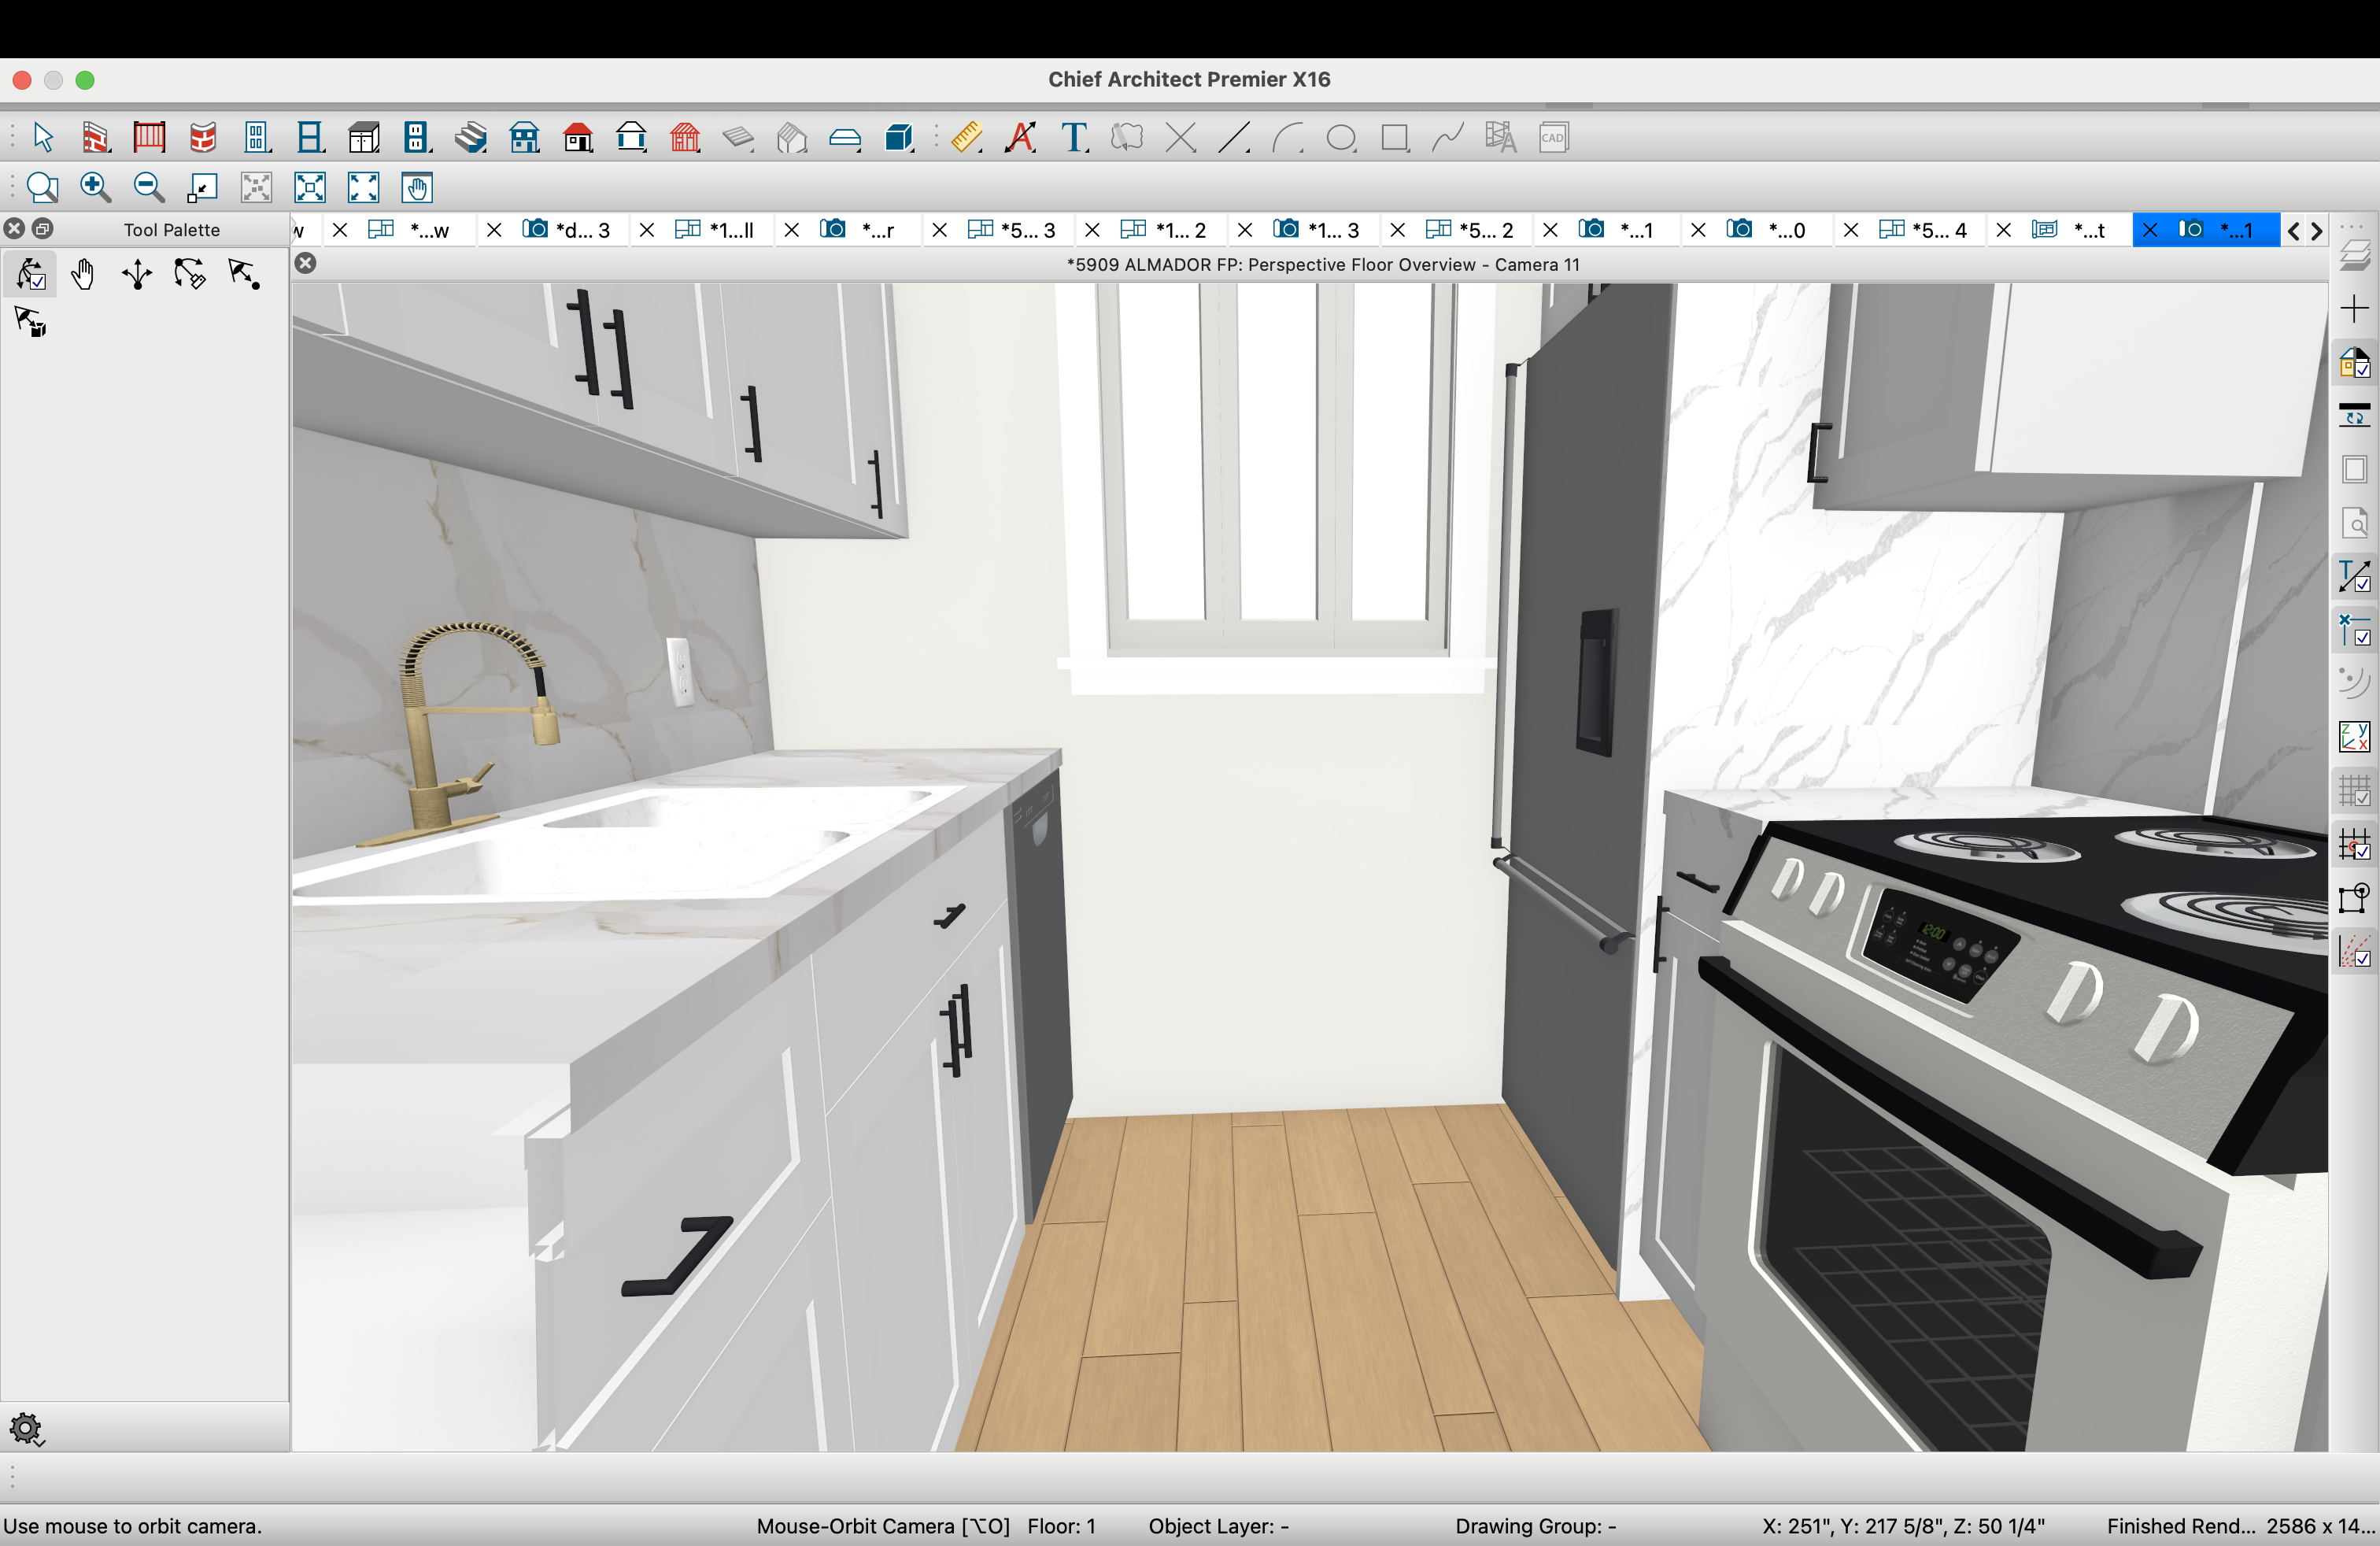Click the Zoom Out button

(x=149, y=187)
